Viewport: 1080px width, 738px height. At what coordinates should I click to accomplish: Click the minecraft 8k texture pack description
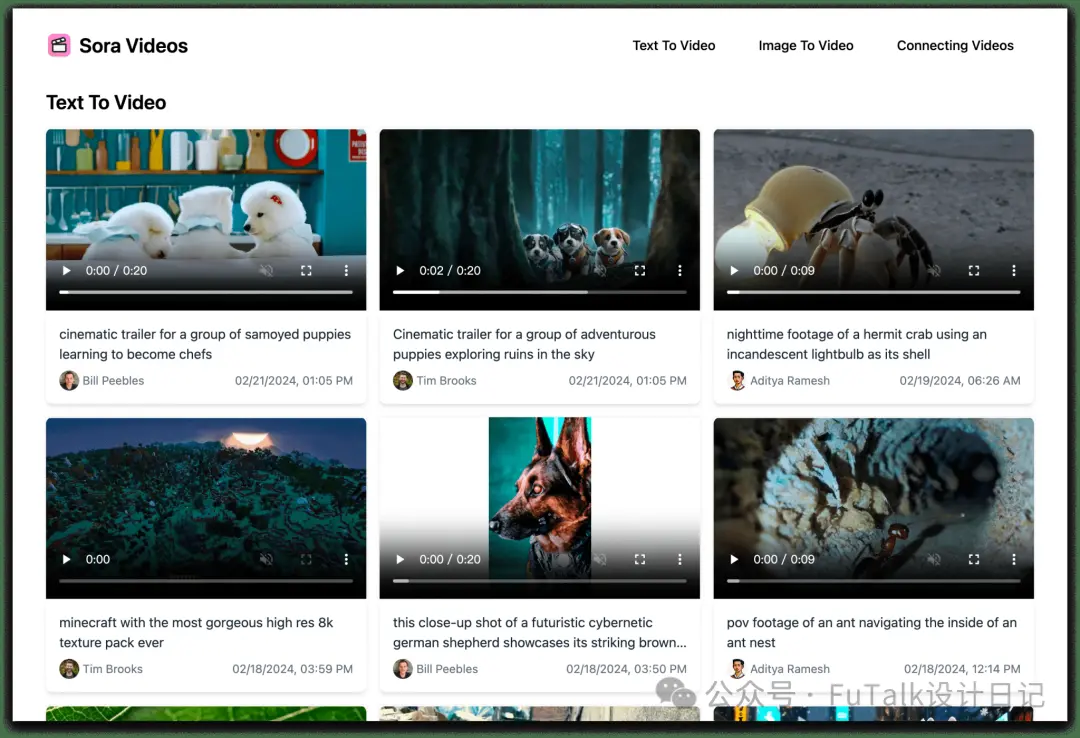[196, 633]
